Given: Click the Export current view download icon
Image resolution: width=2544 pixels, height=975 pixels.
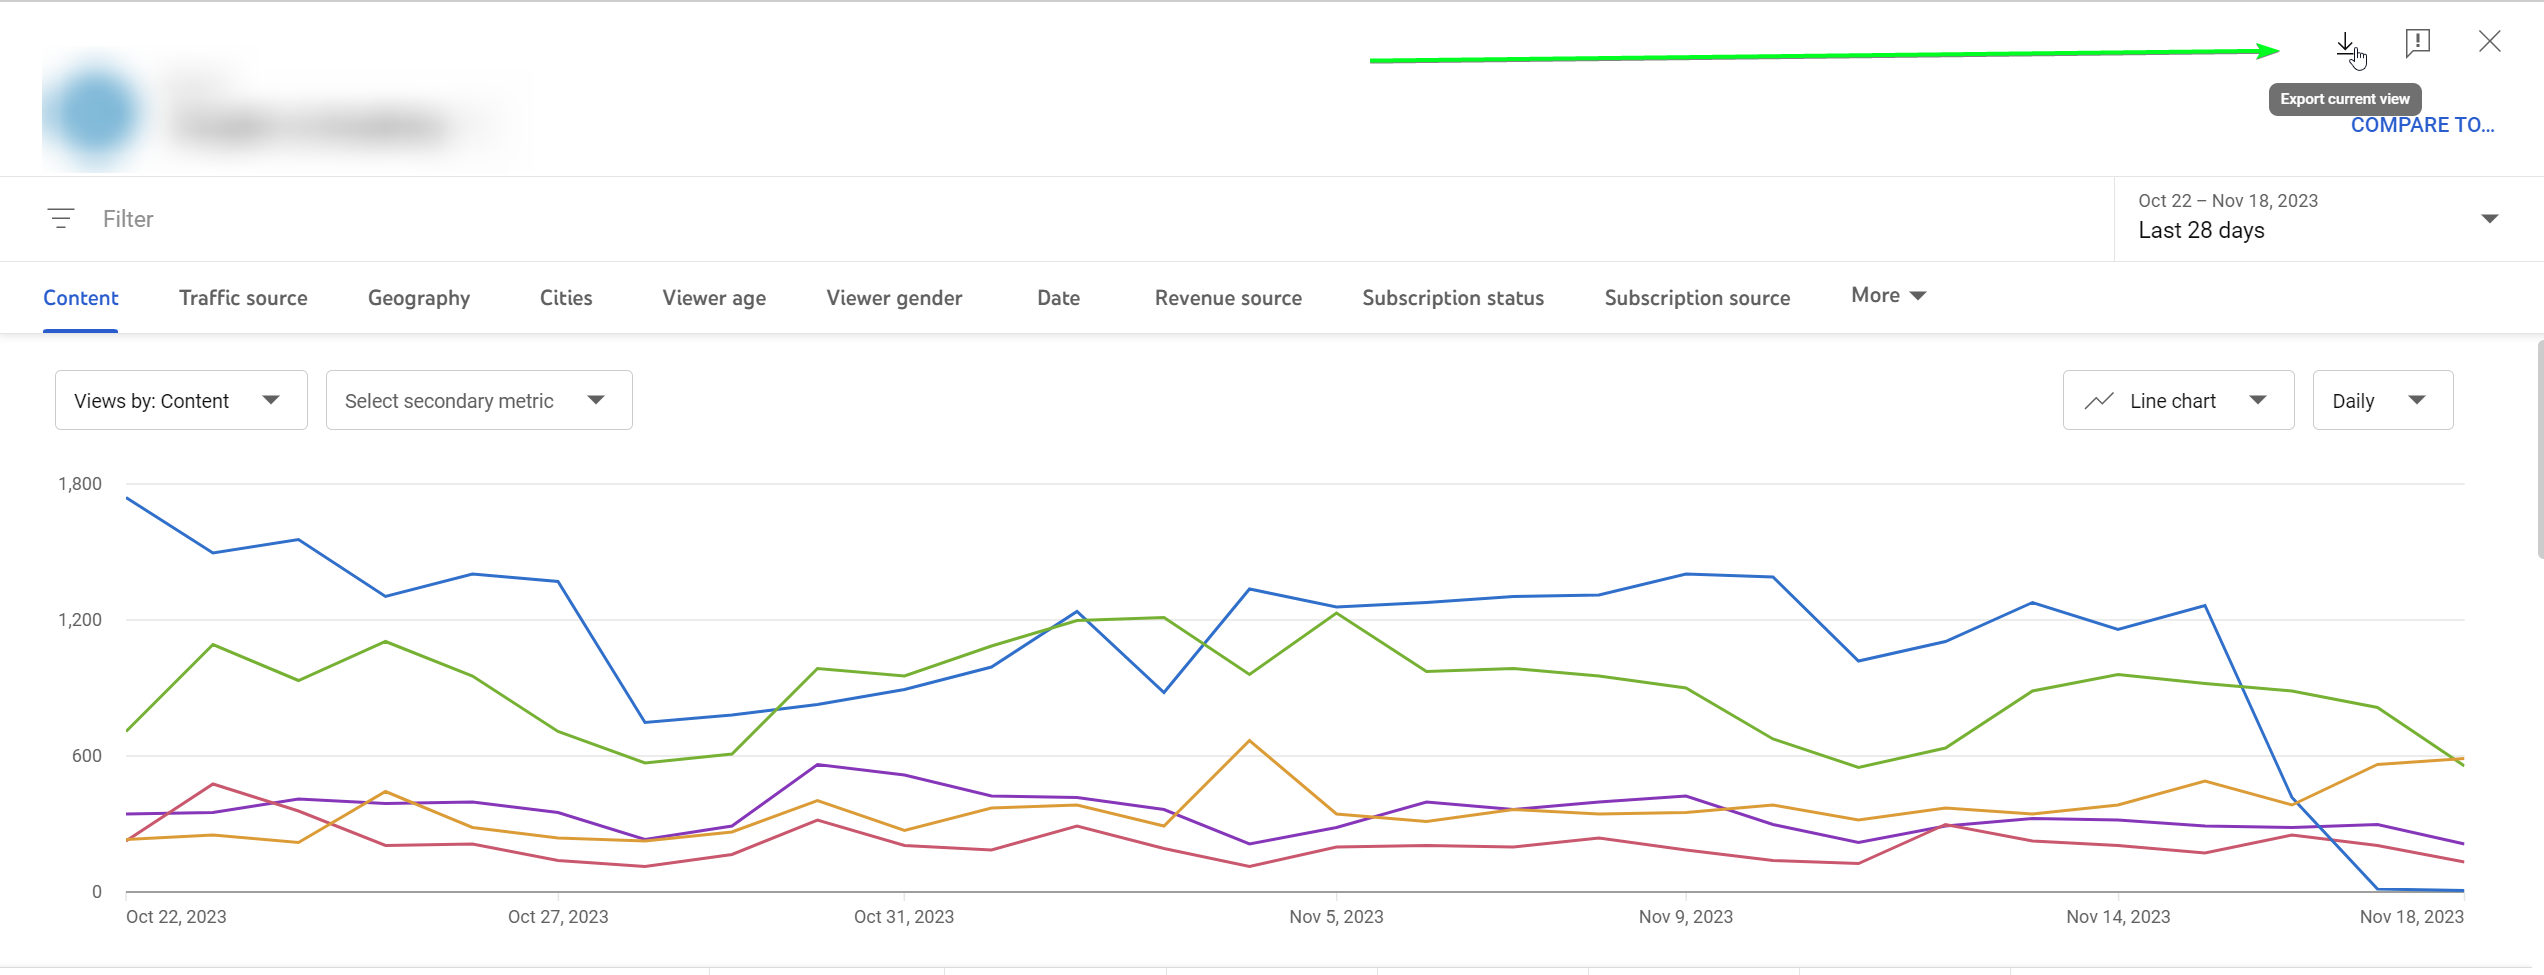Looking at the screenshot, I should click(2345, 44).
